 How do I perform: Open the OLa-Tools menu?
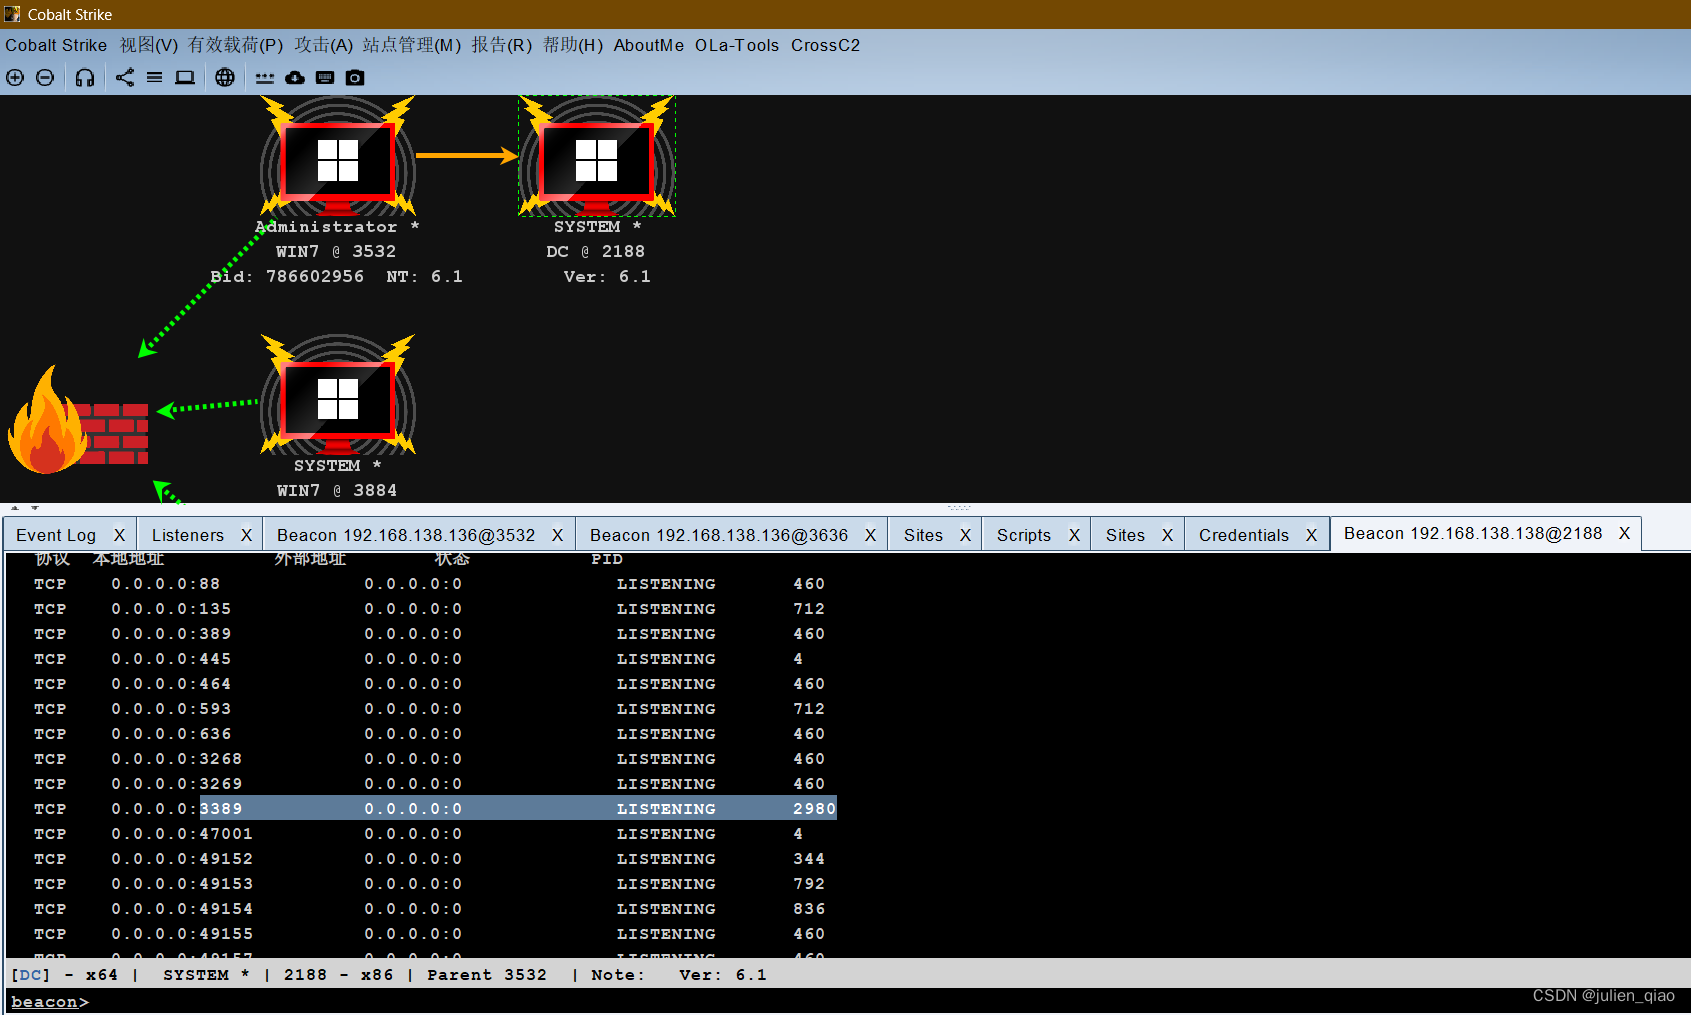coord(737,45)
